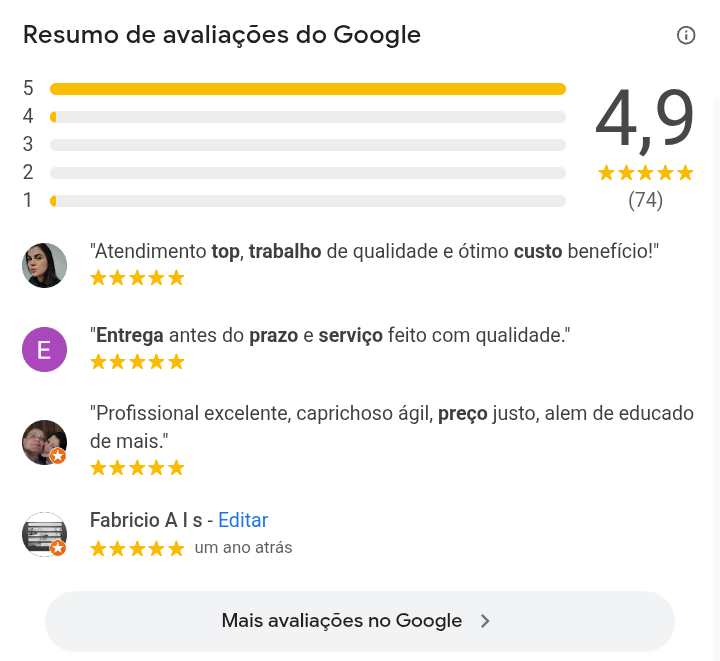Open the purple E avatar profile
The image size is (720, 661).
tap(45, 349)
